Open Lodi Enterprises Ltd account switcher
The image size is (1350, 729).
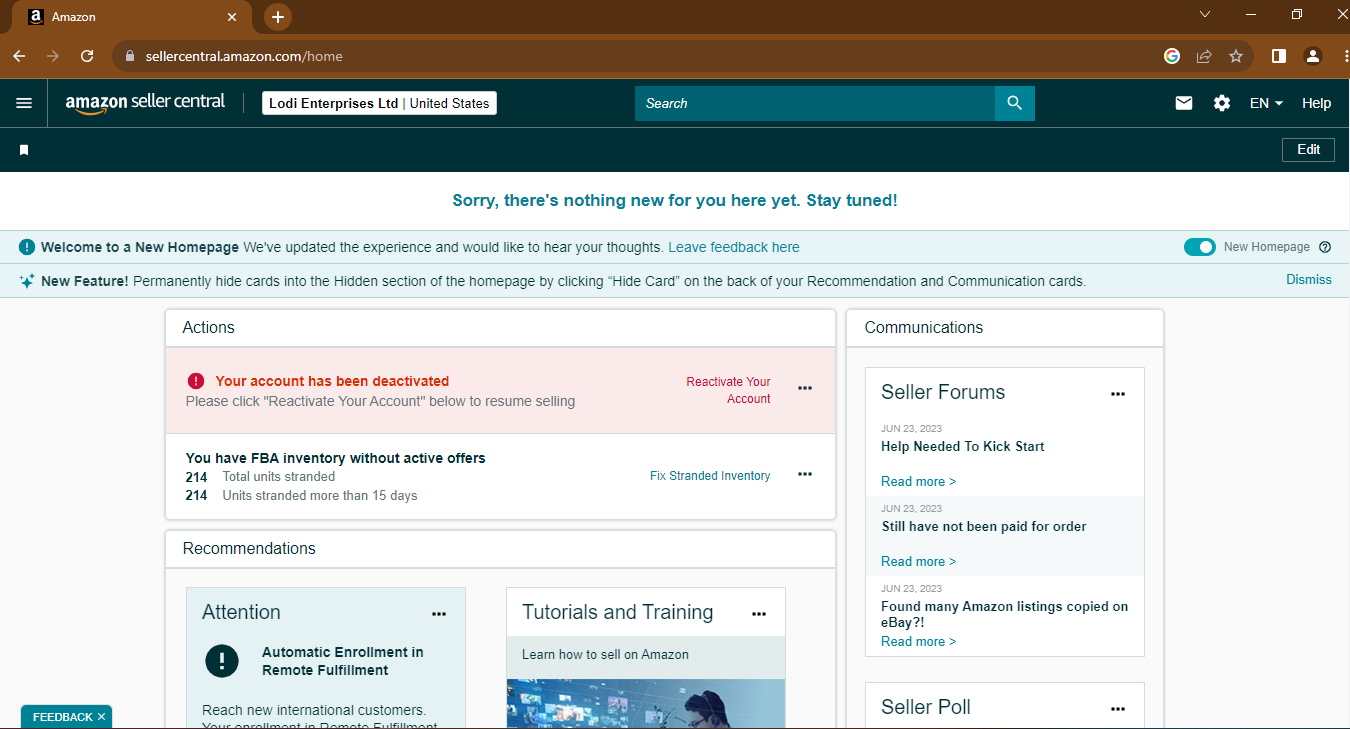pos(379,103)
